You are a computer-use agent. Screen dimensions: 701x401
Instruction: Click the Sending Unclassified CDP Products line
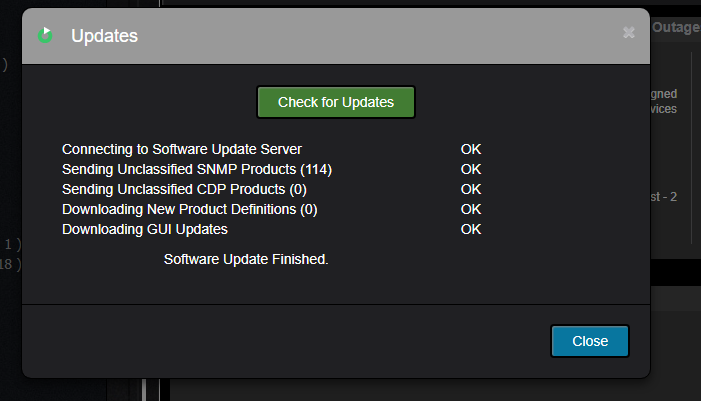[x=184, y=190]
